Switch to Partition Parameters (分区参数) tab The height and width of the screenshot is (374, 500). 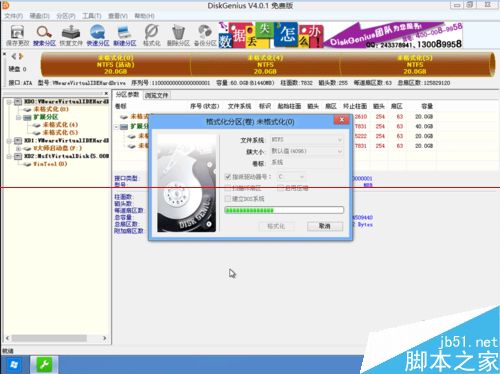click(x=127, y=95)
